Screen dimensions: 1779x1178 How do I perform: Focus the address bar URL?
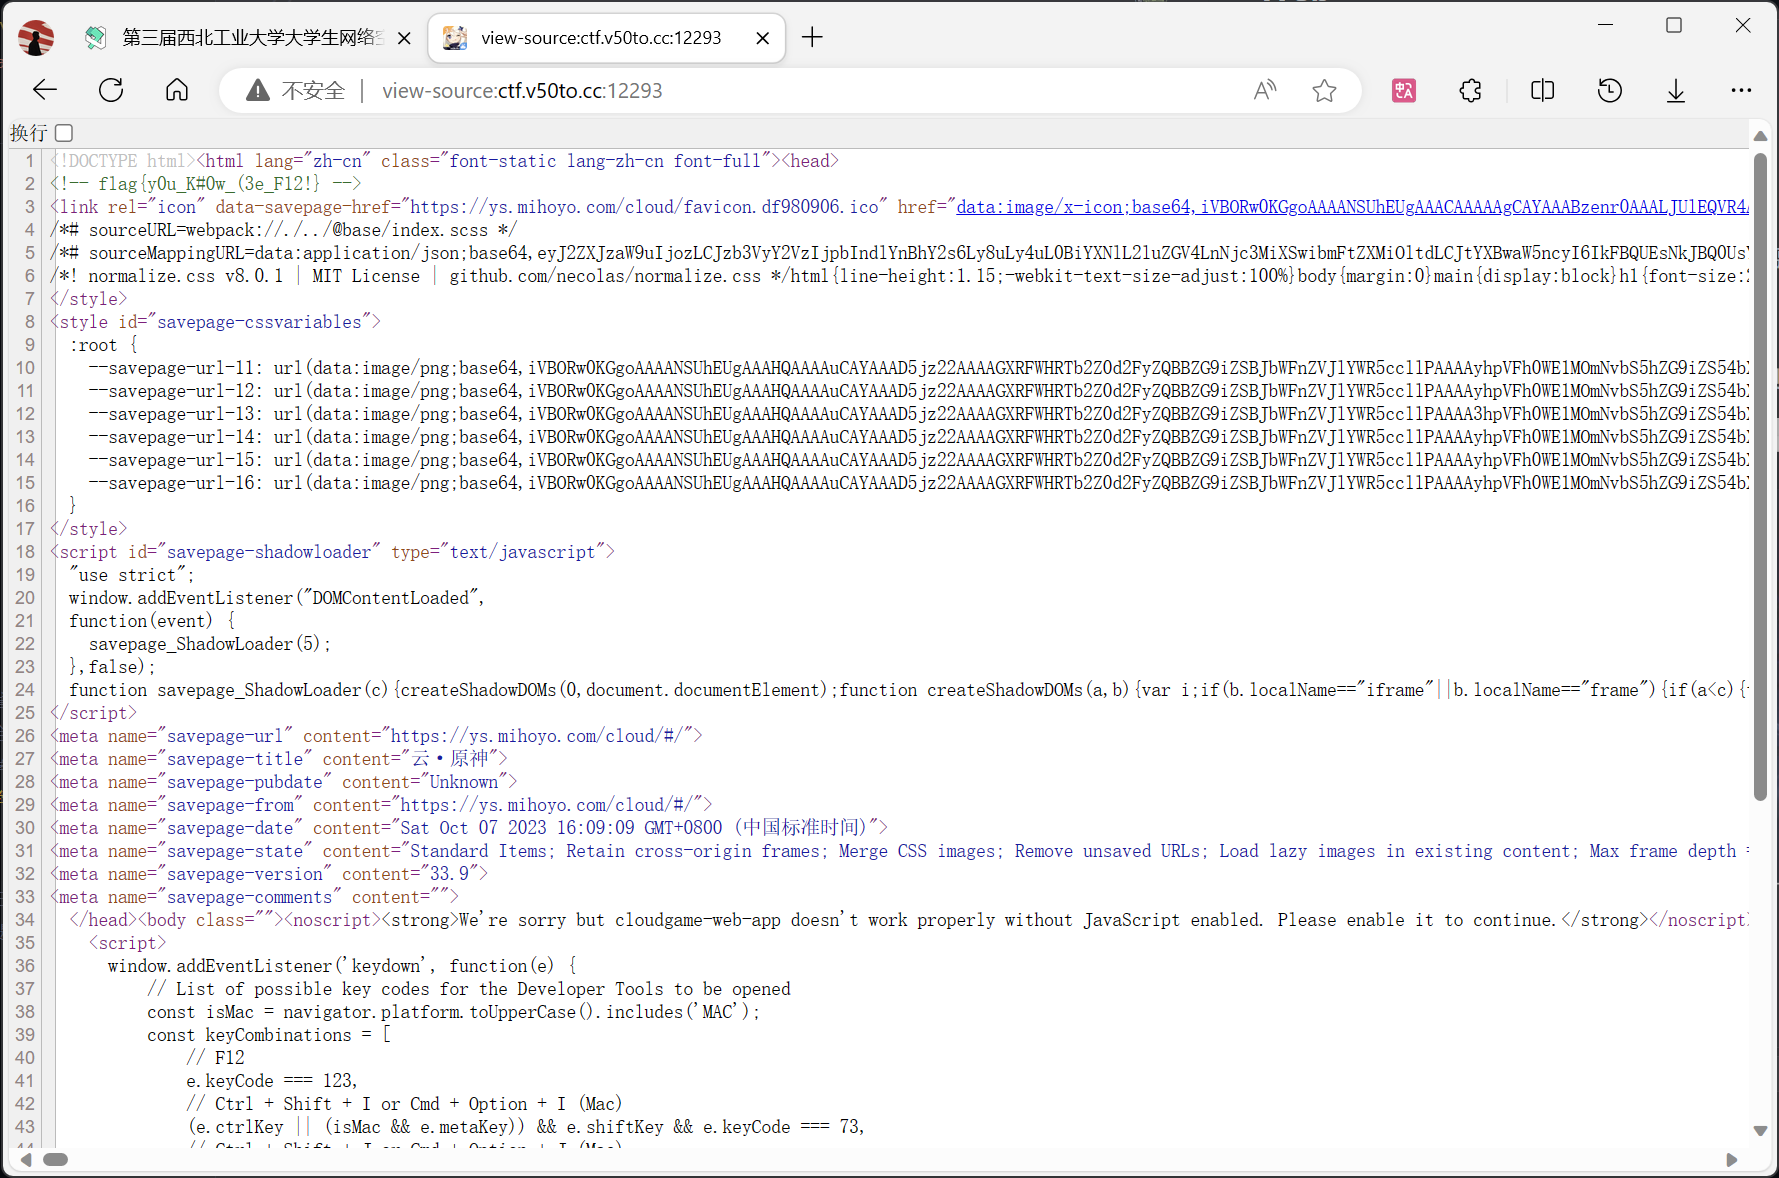pyautogui.click(x=522, y=91)
